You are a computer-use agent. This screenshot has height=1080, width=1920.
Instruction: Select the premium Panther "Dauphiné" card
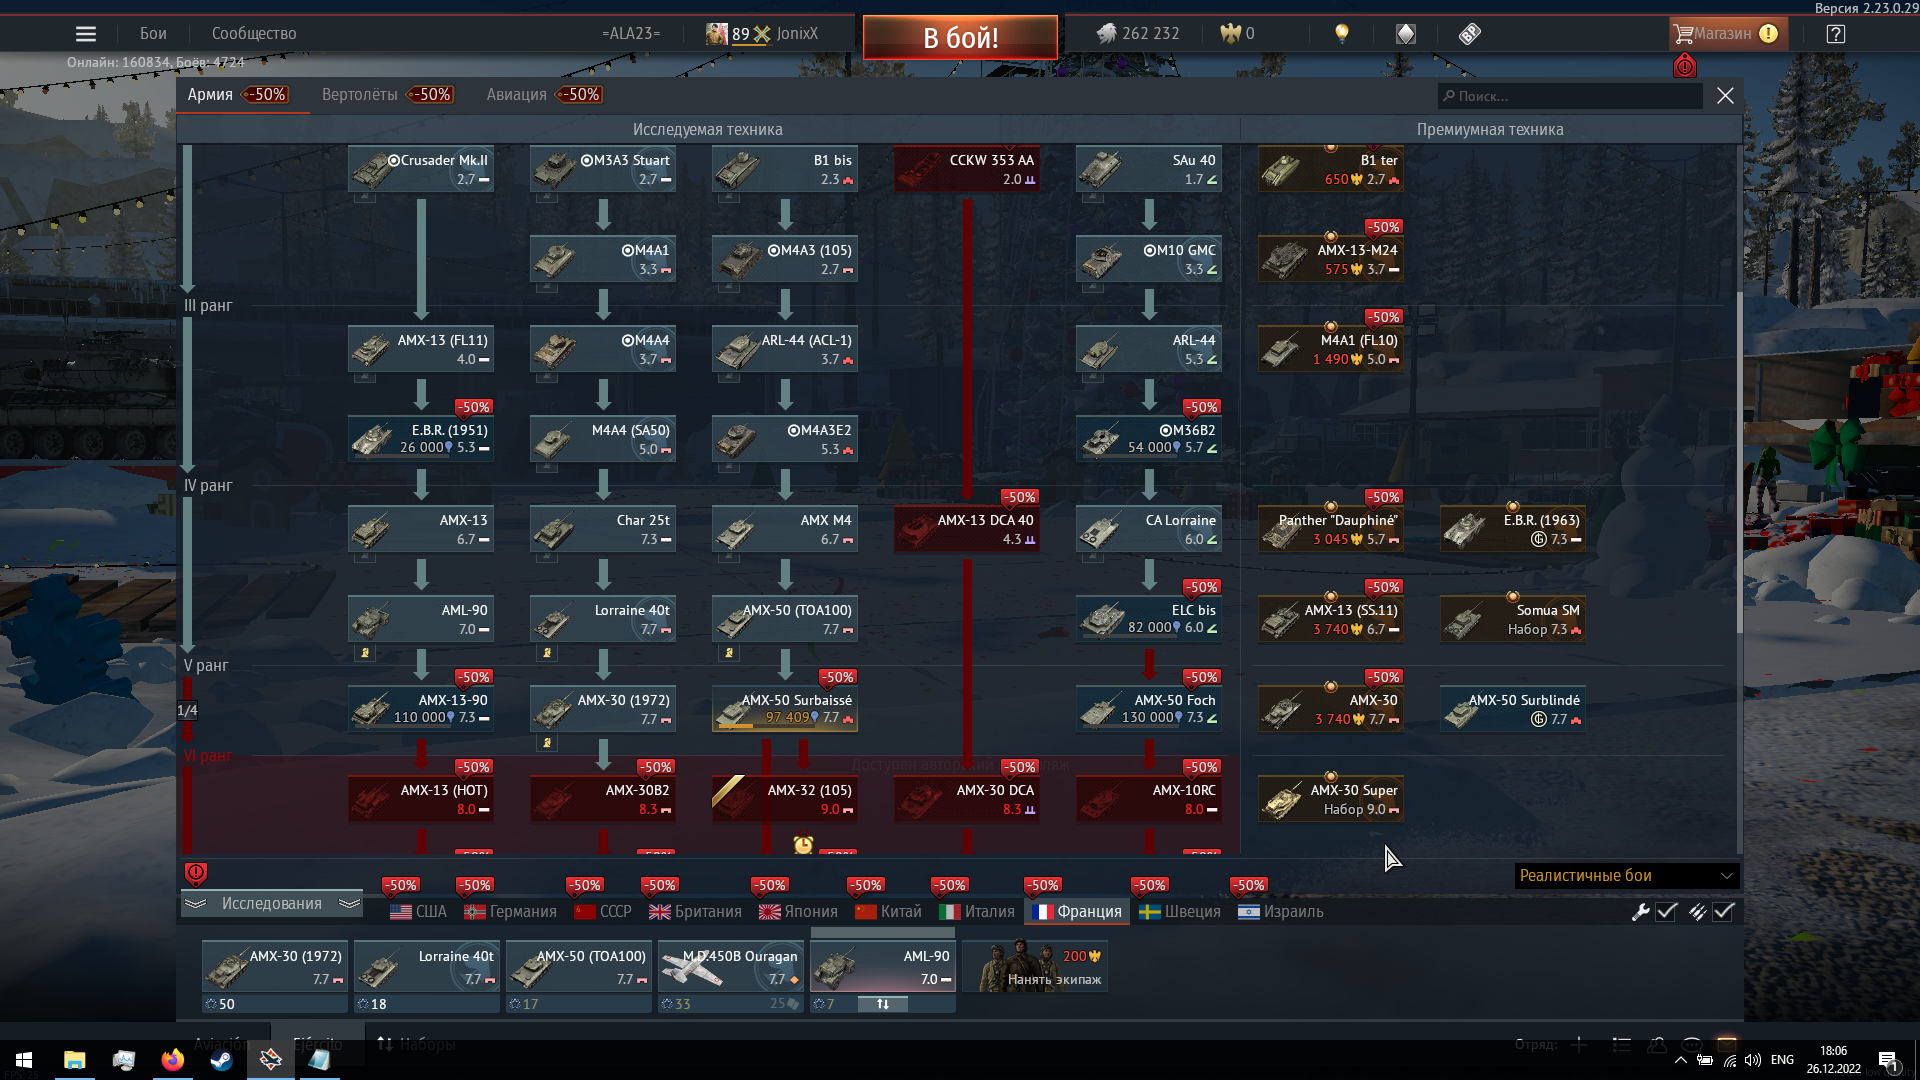pos(1331,529)
